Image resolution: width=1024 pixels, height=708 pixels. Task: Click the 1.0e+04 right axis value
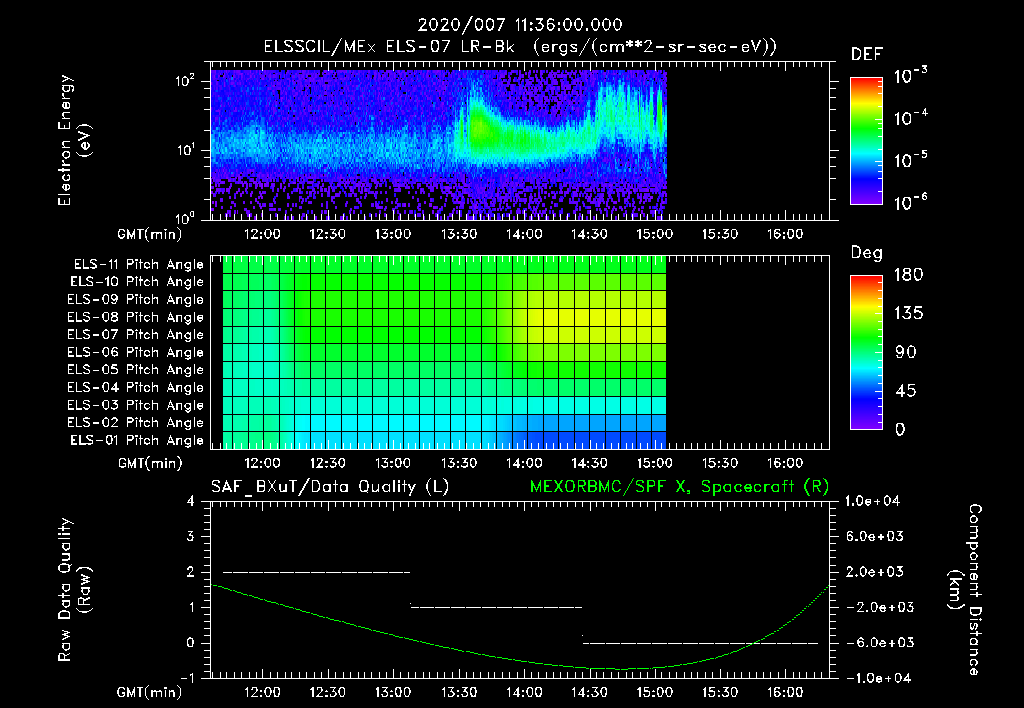click(x=872, y=501)
